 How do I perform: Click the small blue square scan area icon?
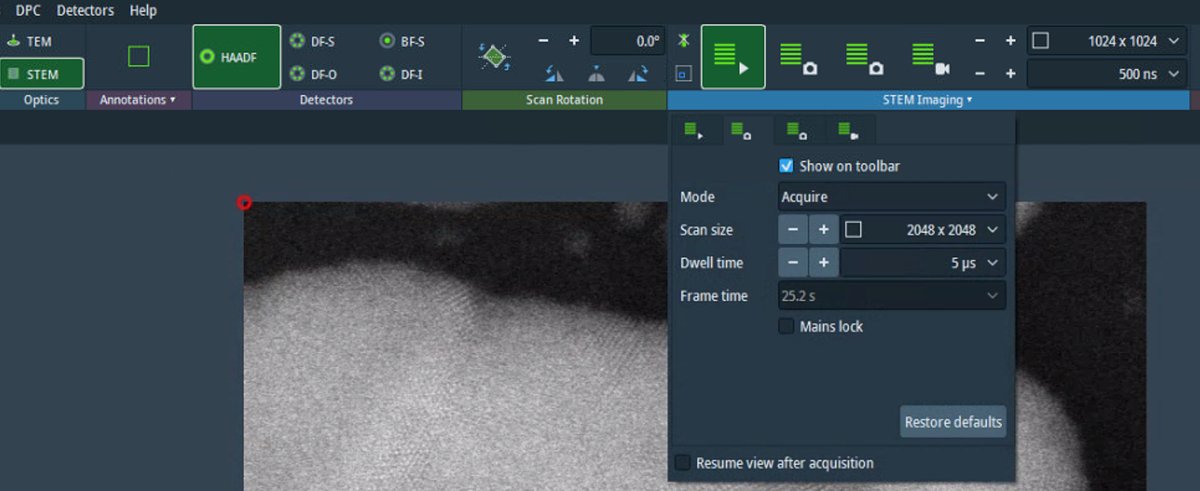683,73
